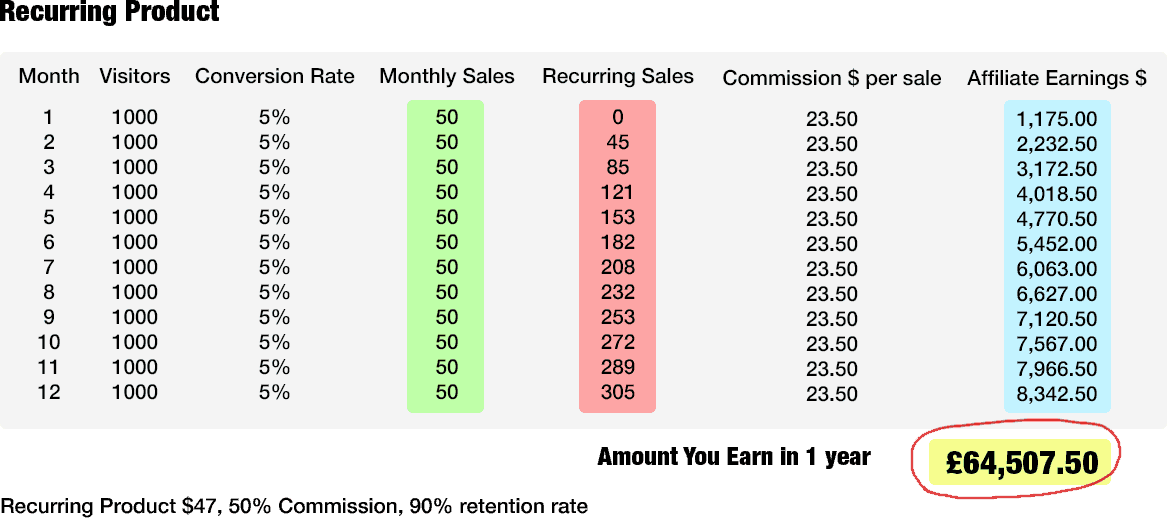
Task: Select the affiliate earnings cell 8,342.50
Action: pos(1057,394)
